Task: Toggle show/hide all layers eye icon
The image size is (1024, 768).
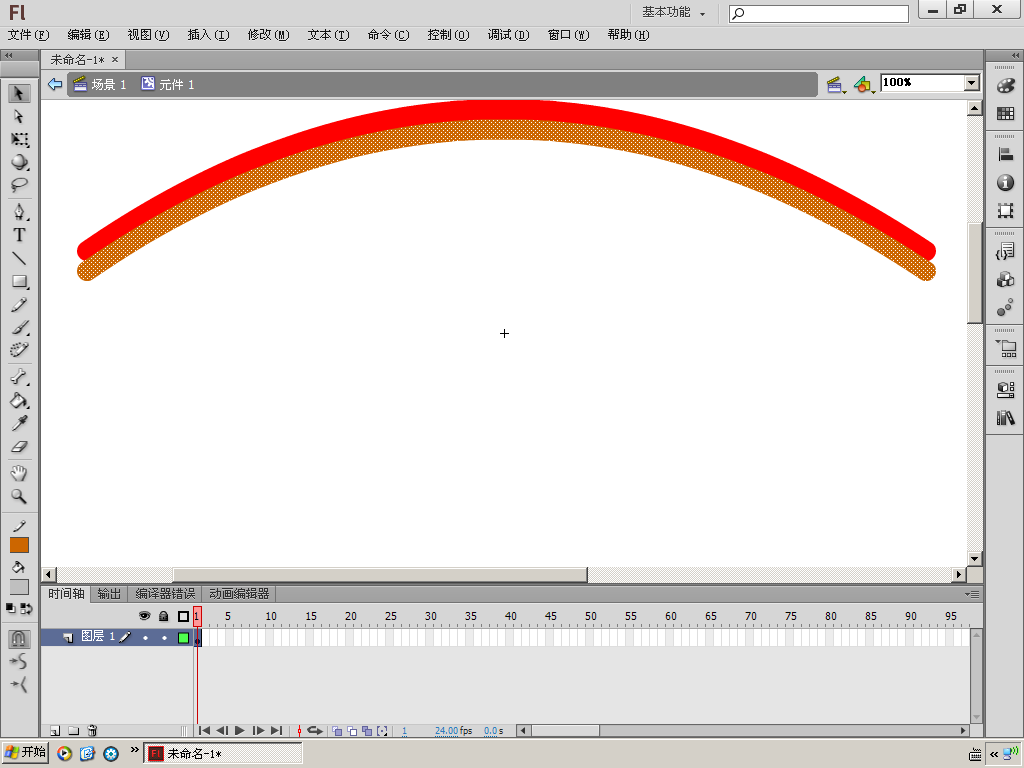Action: tap(144, 616)
